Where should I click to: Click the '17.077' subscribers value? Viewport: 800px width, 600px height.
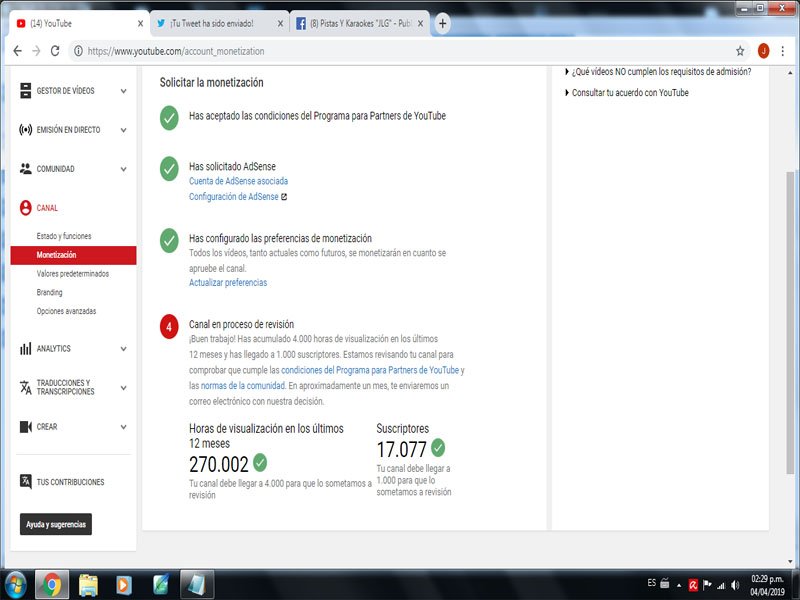pyautogui.click(x=401, y=449)
